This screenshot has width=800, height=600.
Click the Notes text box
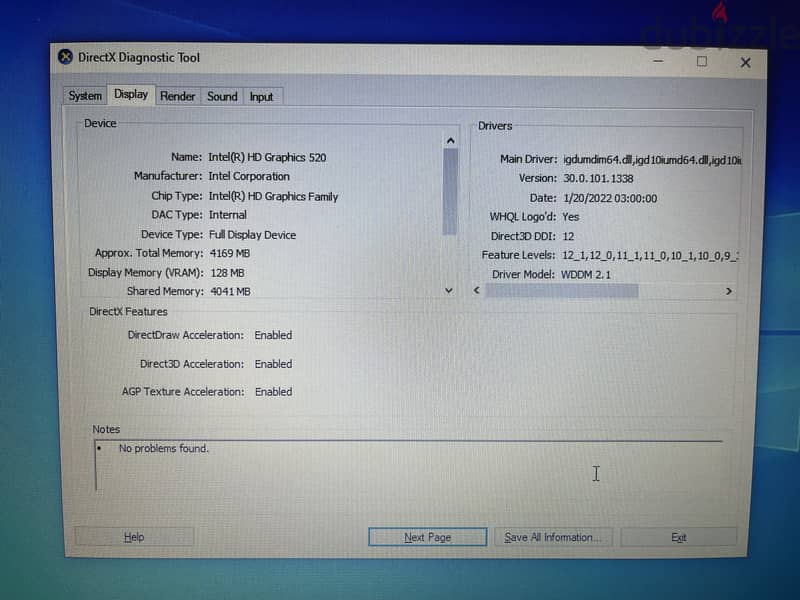pos(408,465)
